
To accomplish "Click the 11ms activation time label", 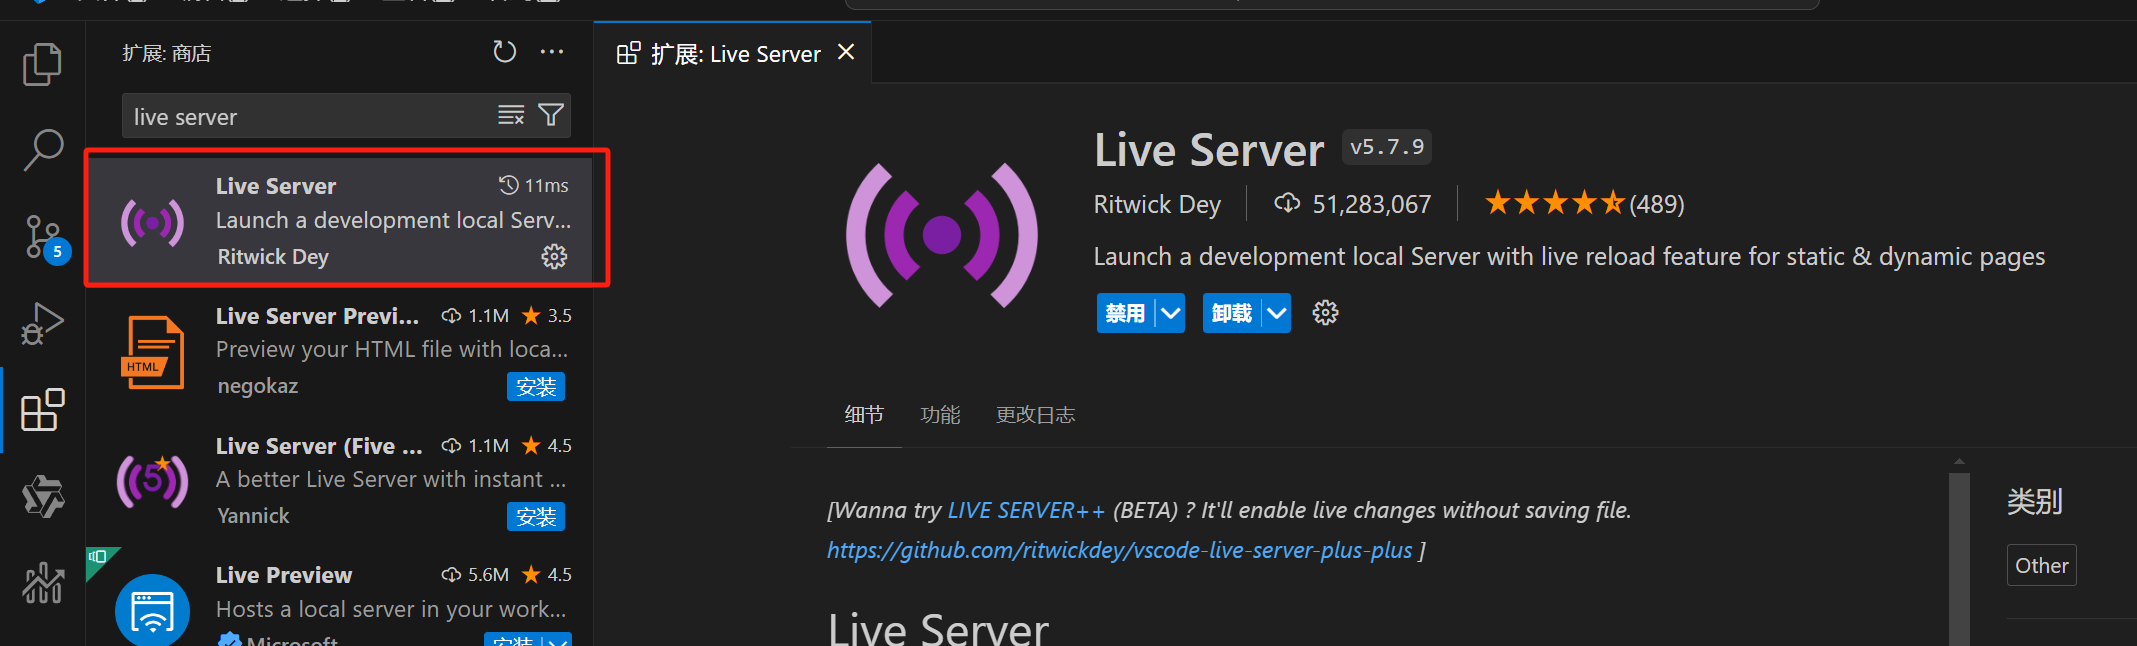I will [546, 186].
